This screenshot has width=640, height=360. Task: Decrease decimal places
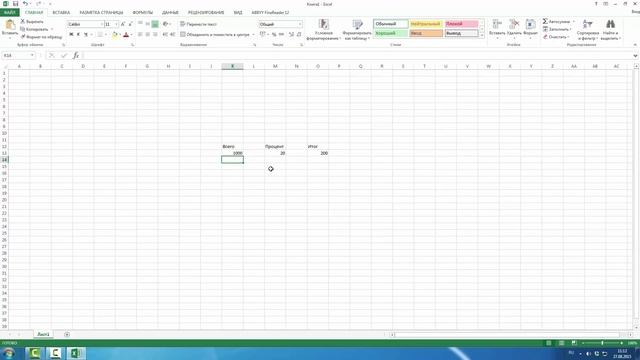(299, 35)
